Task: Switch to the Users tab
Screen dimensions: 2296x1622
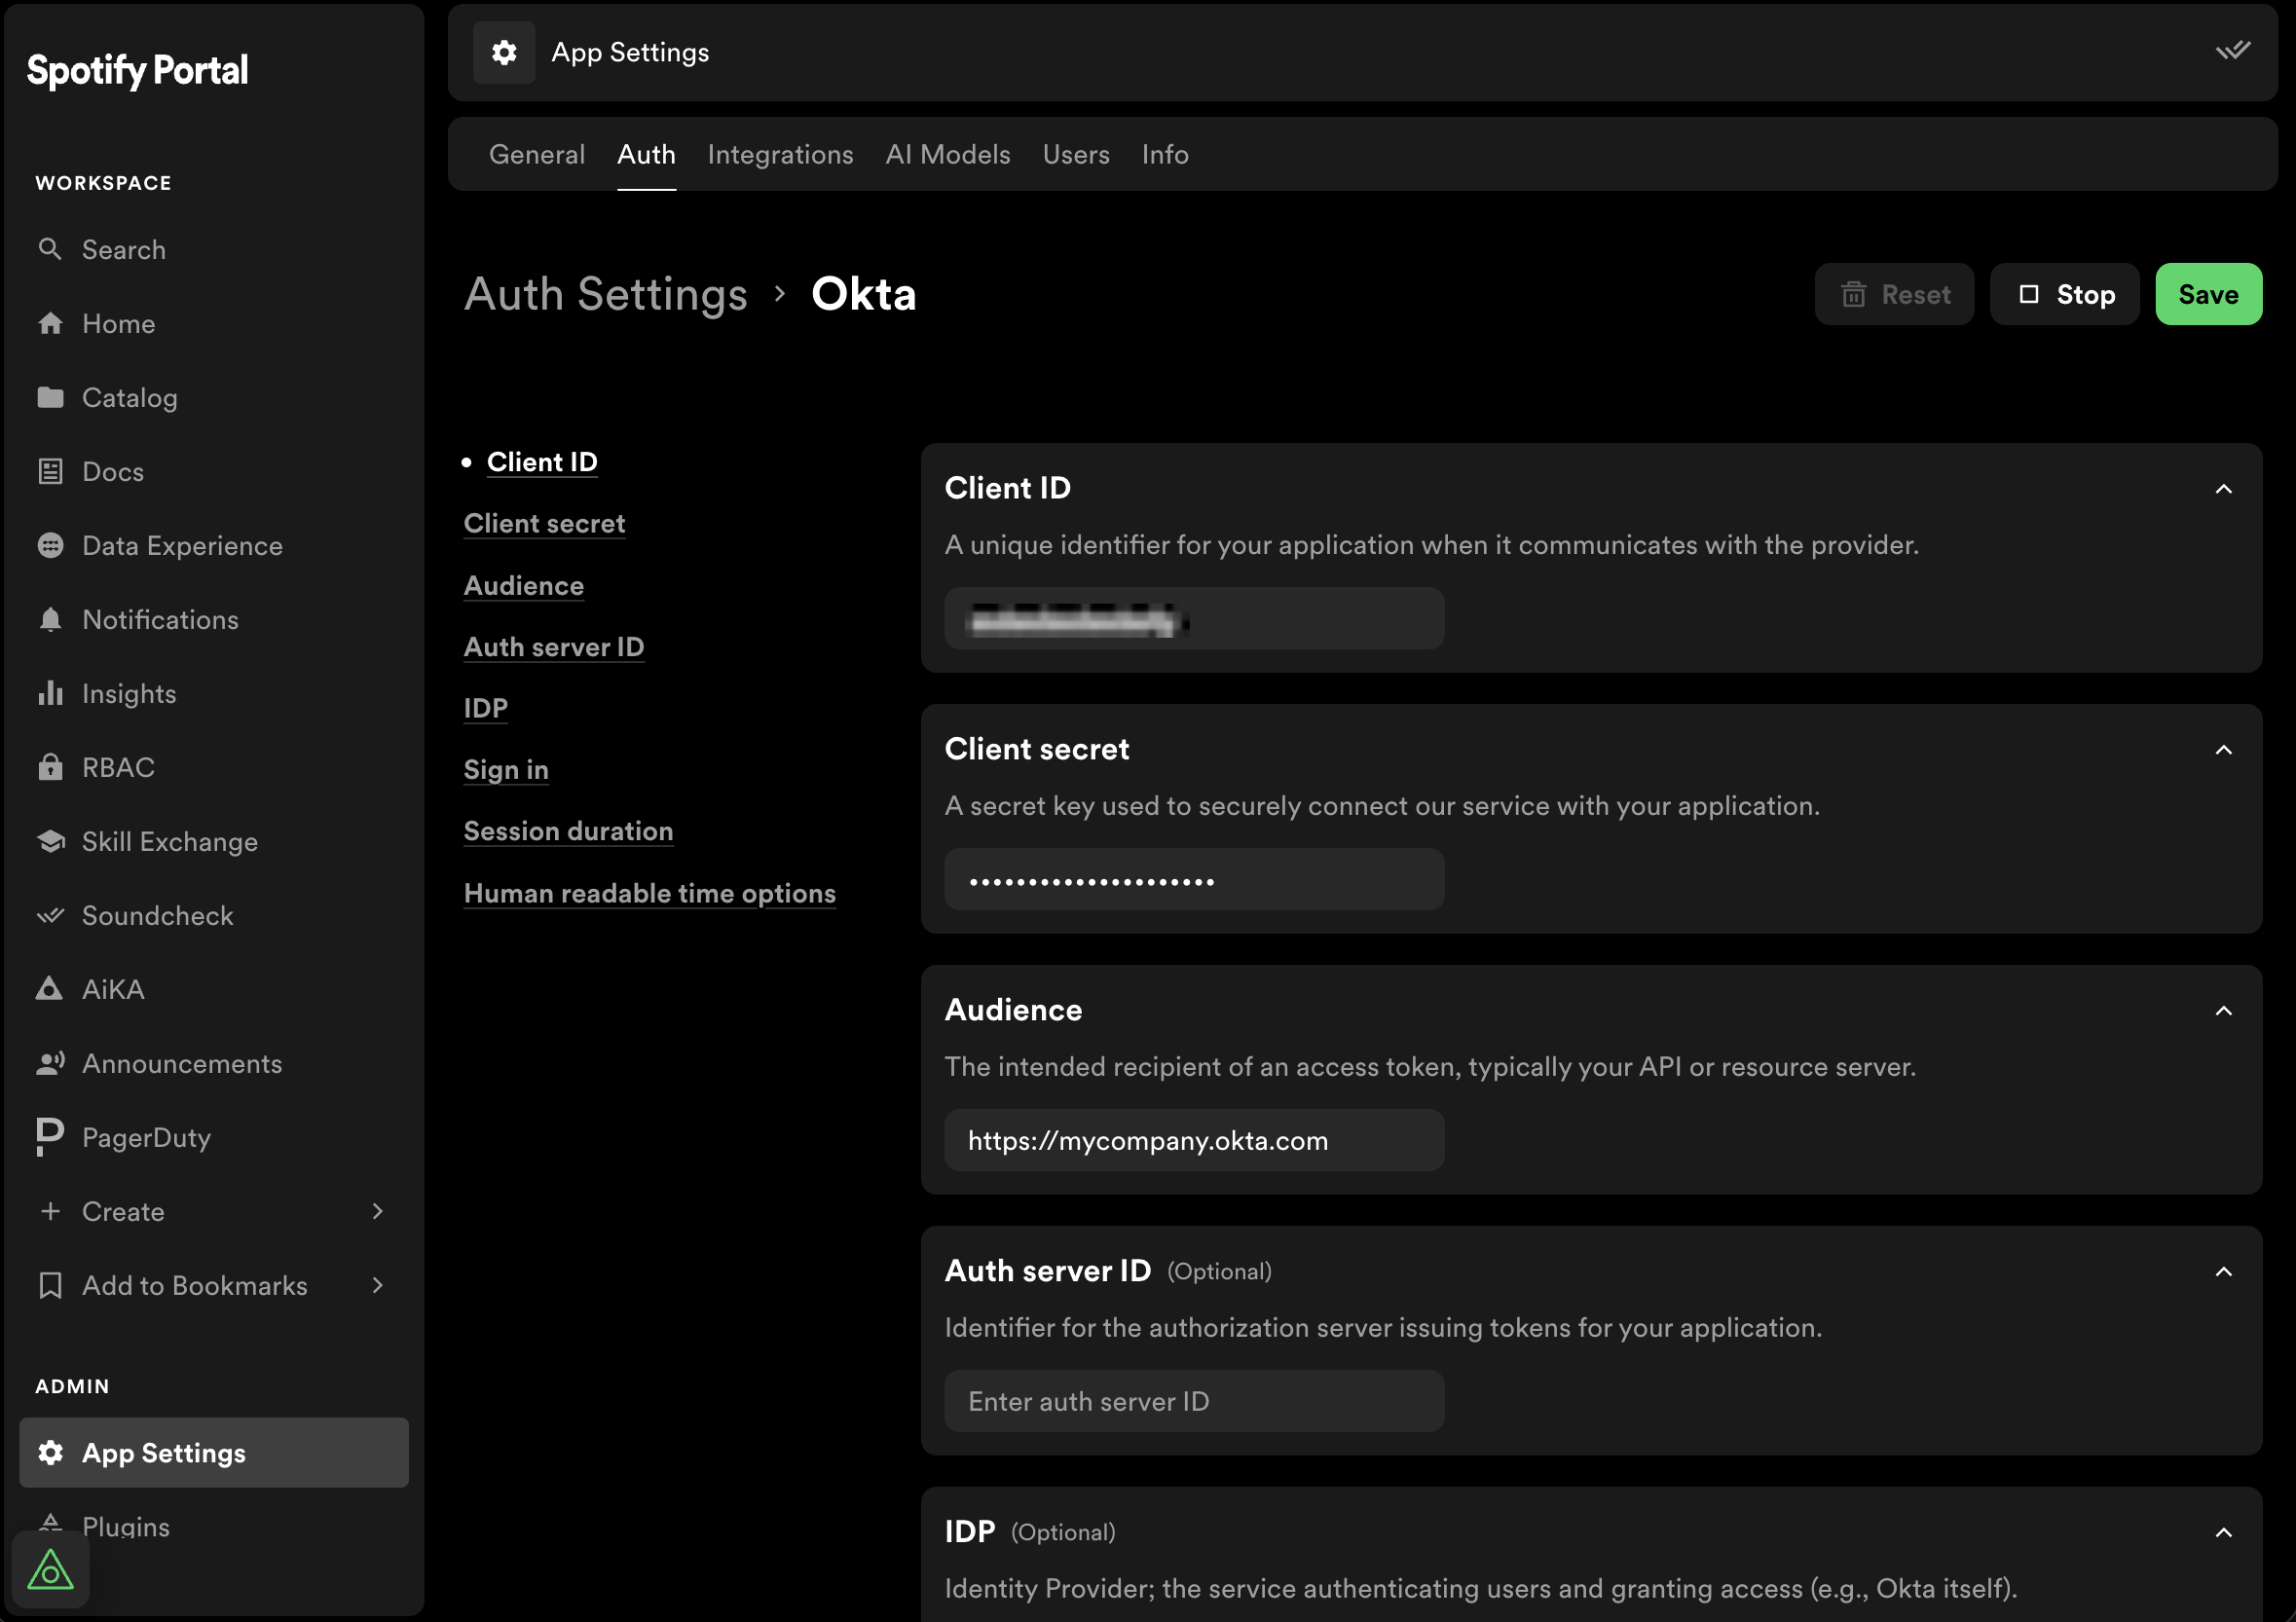Action: tap(1076, 154)
